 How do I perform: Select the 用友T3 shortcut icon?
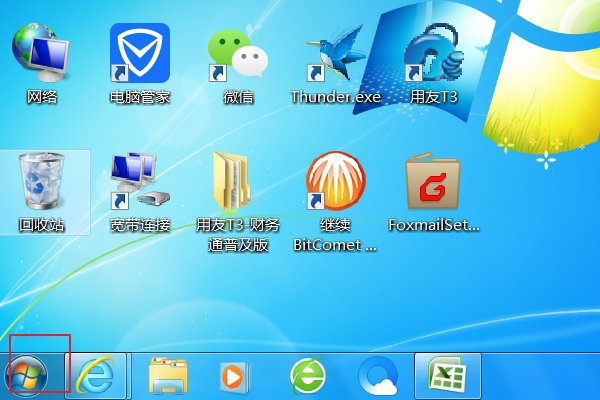click(x=435, y=54)
